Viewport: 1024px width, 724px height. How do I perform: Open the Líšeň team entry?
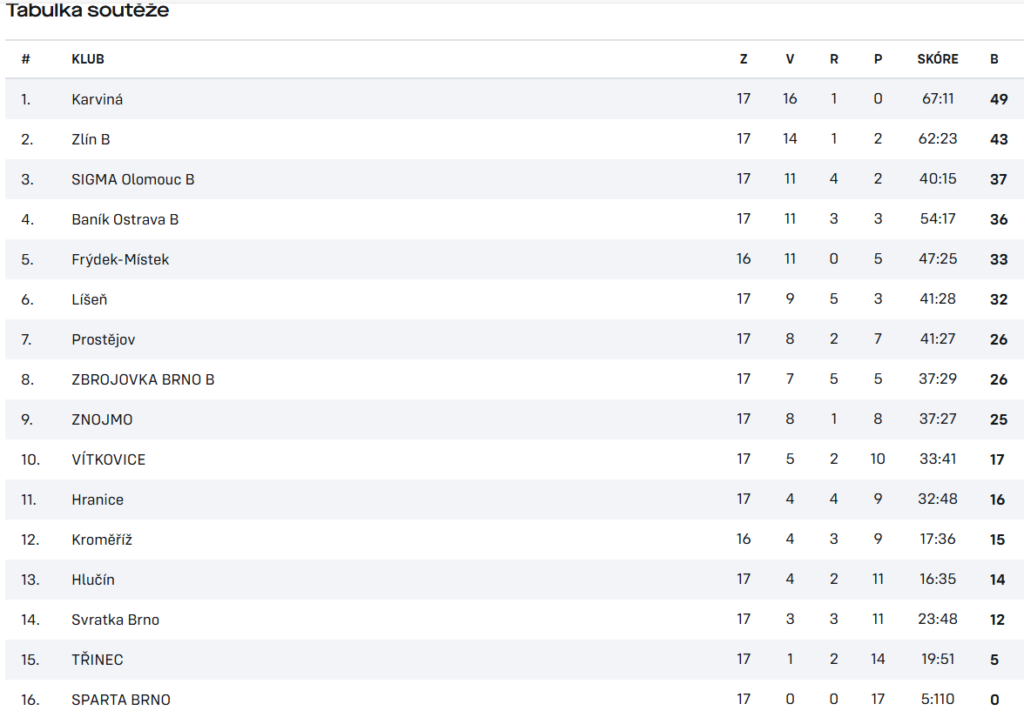tap(89, 300)
